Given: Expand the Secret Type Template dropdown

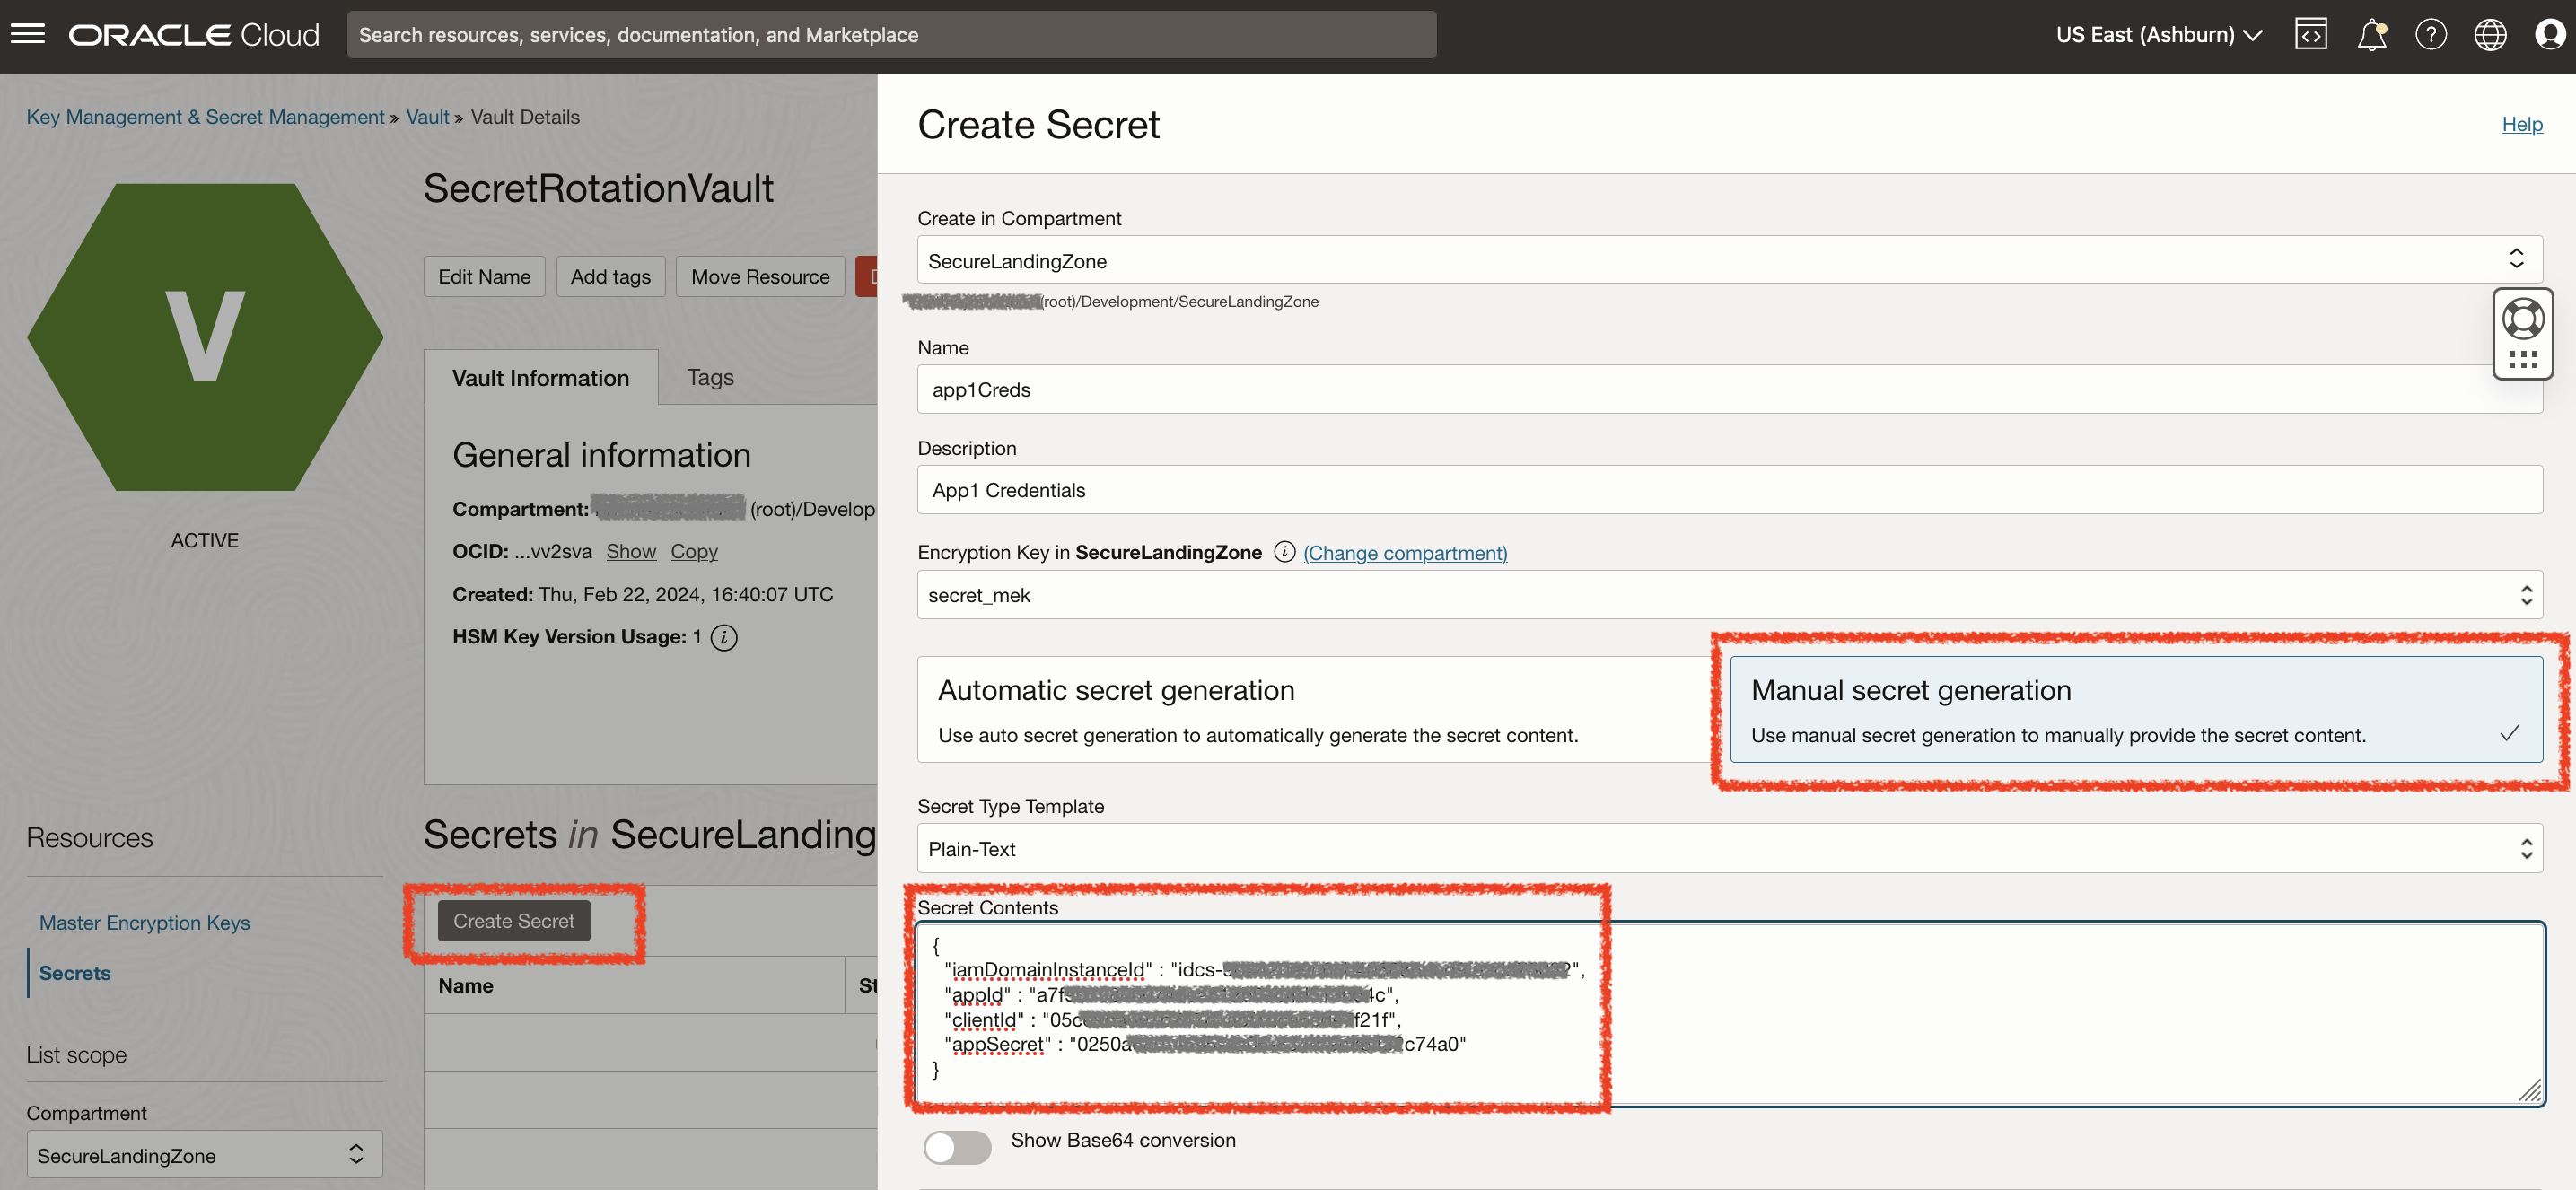Looking at the screenshot, I should point(1729,849).
